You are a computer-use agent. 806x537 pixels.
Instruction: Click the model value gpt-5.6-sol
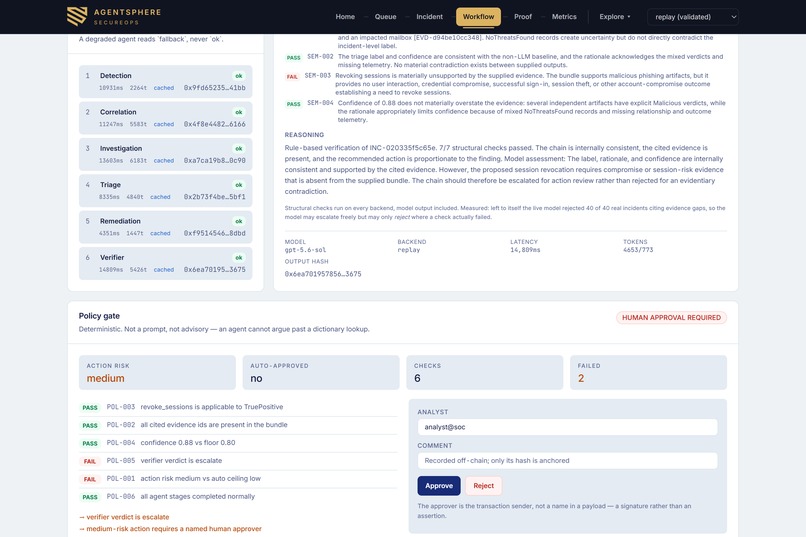305,250
